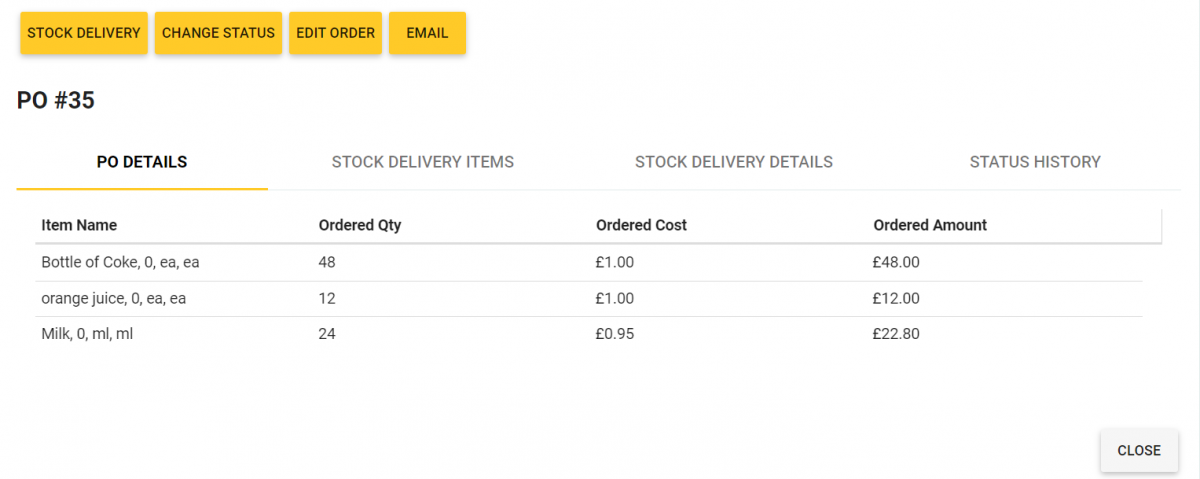Open the Stock Delivery Details tab
Screen dimensions: 1200x479
point(734,162)
